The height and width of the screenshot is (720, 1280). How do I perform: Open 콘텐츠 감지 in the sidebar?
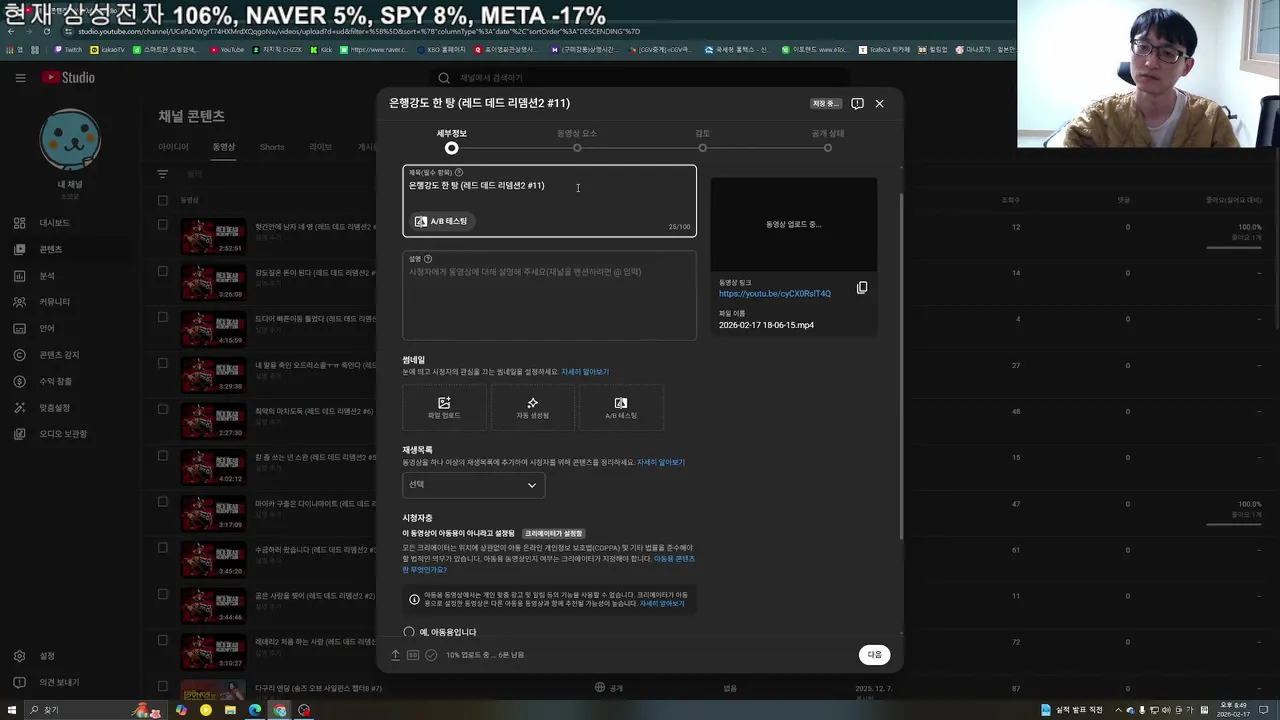tap(59, 355)
